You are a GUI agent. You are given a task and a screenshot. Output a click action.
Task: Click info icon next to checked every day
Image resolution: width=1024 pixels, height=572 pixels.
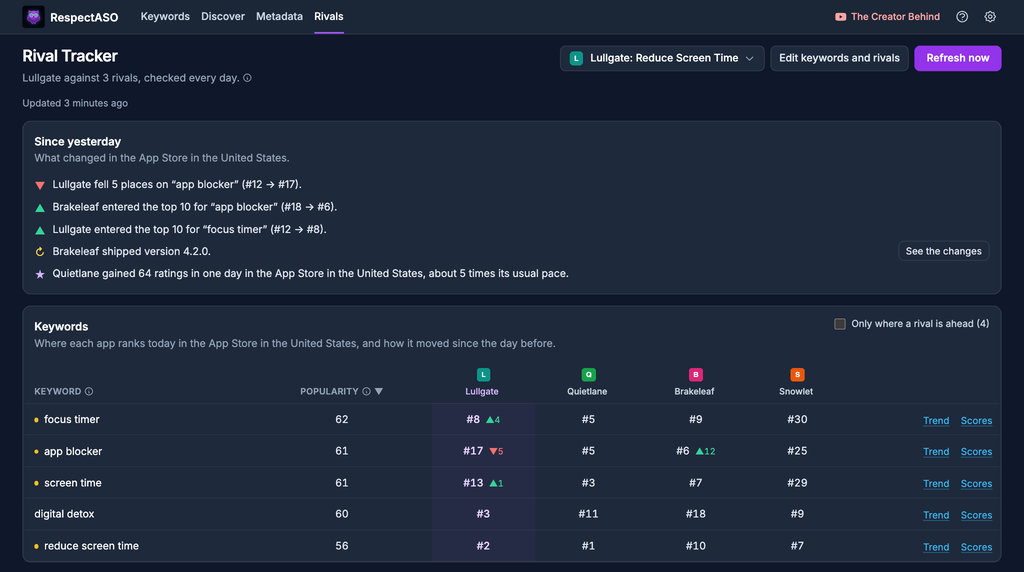248,78
